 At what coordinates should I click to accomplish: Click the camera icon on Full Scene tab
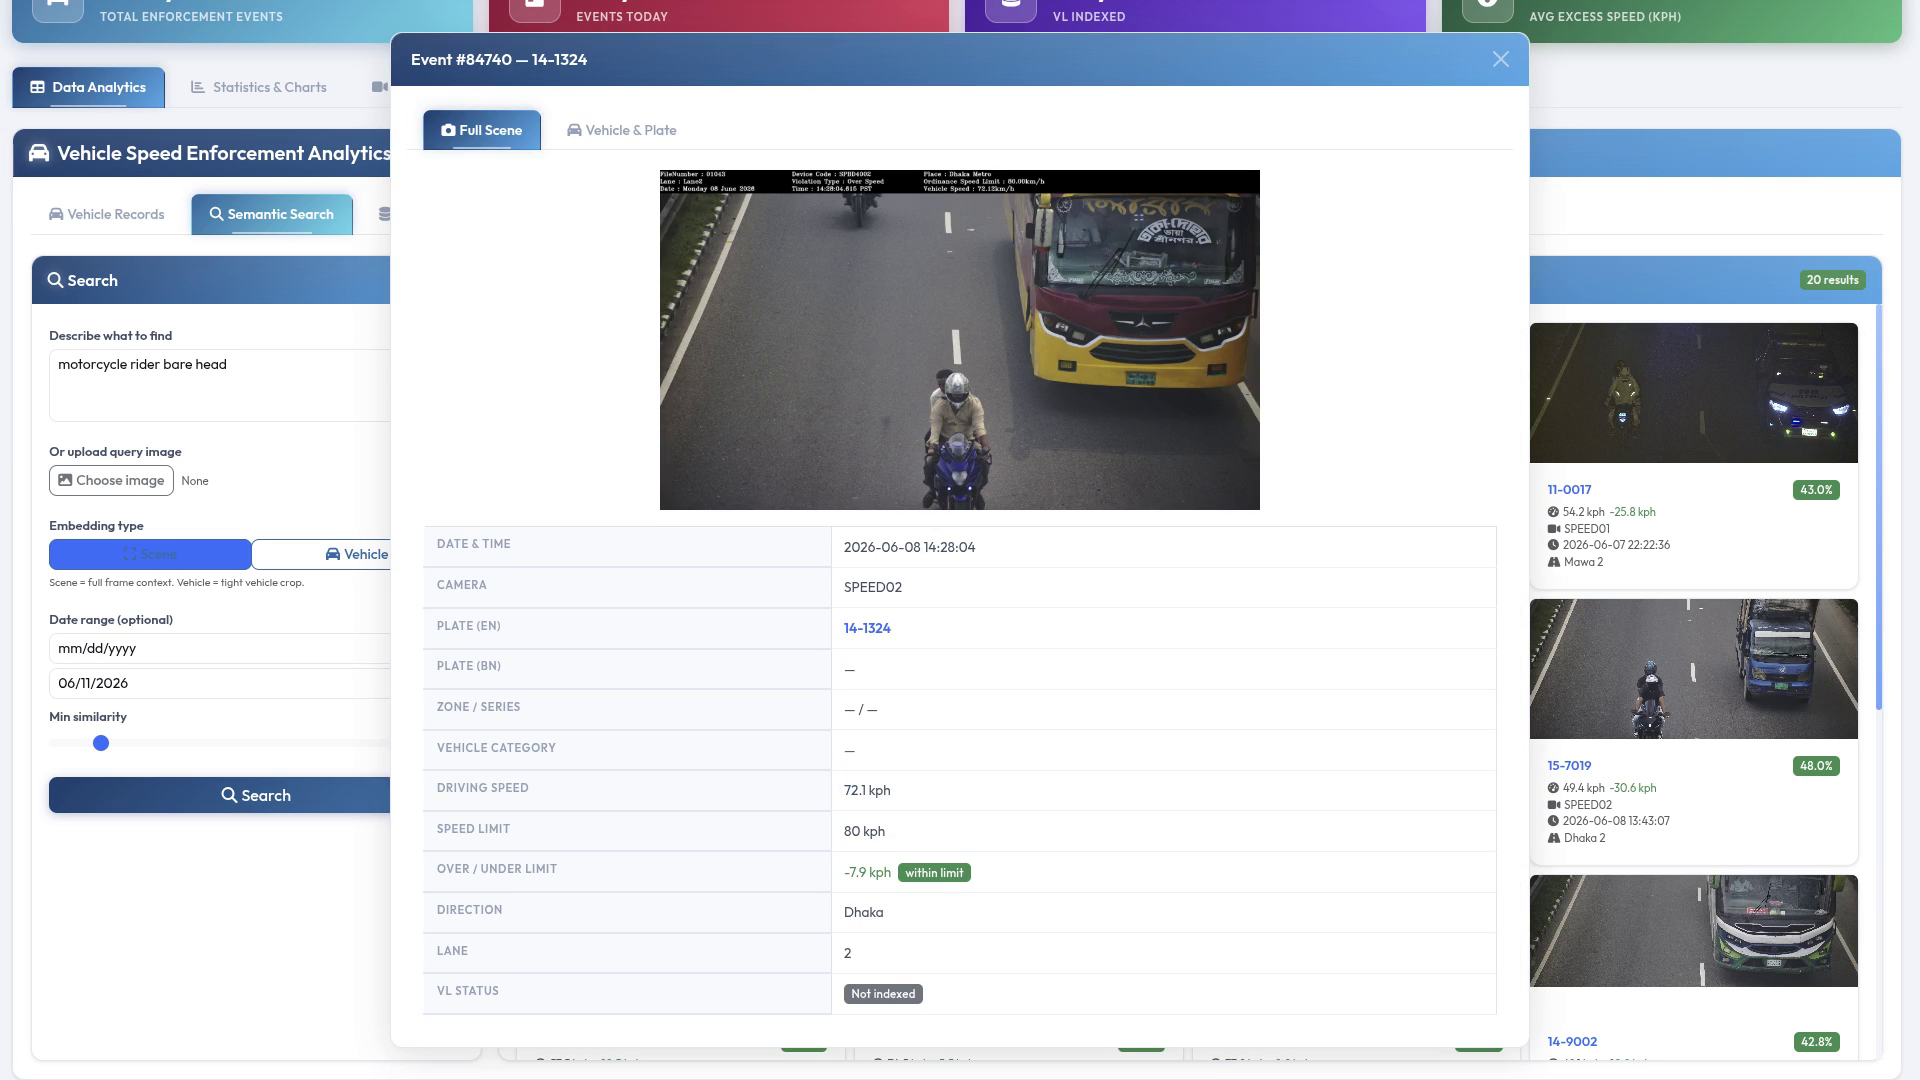(448, 130)
